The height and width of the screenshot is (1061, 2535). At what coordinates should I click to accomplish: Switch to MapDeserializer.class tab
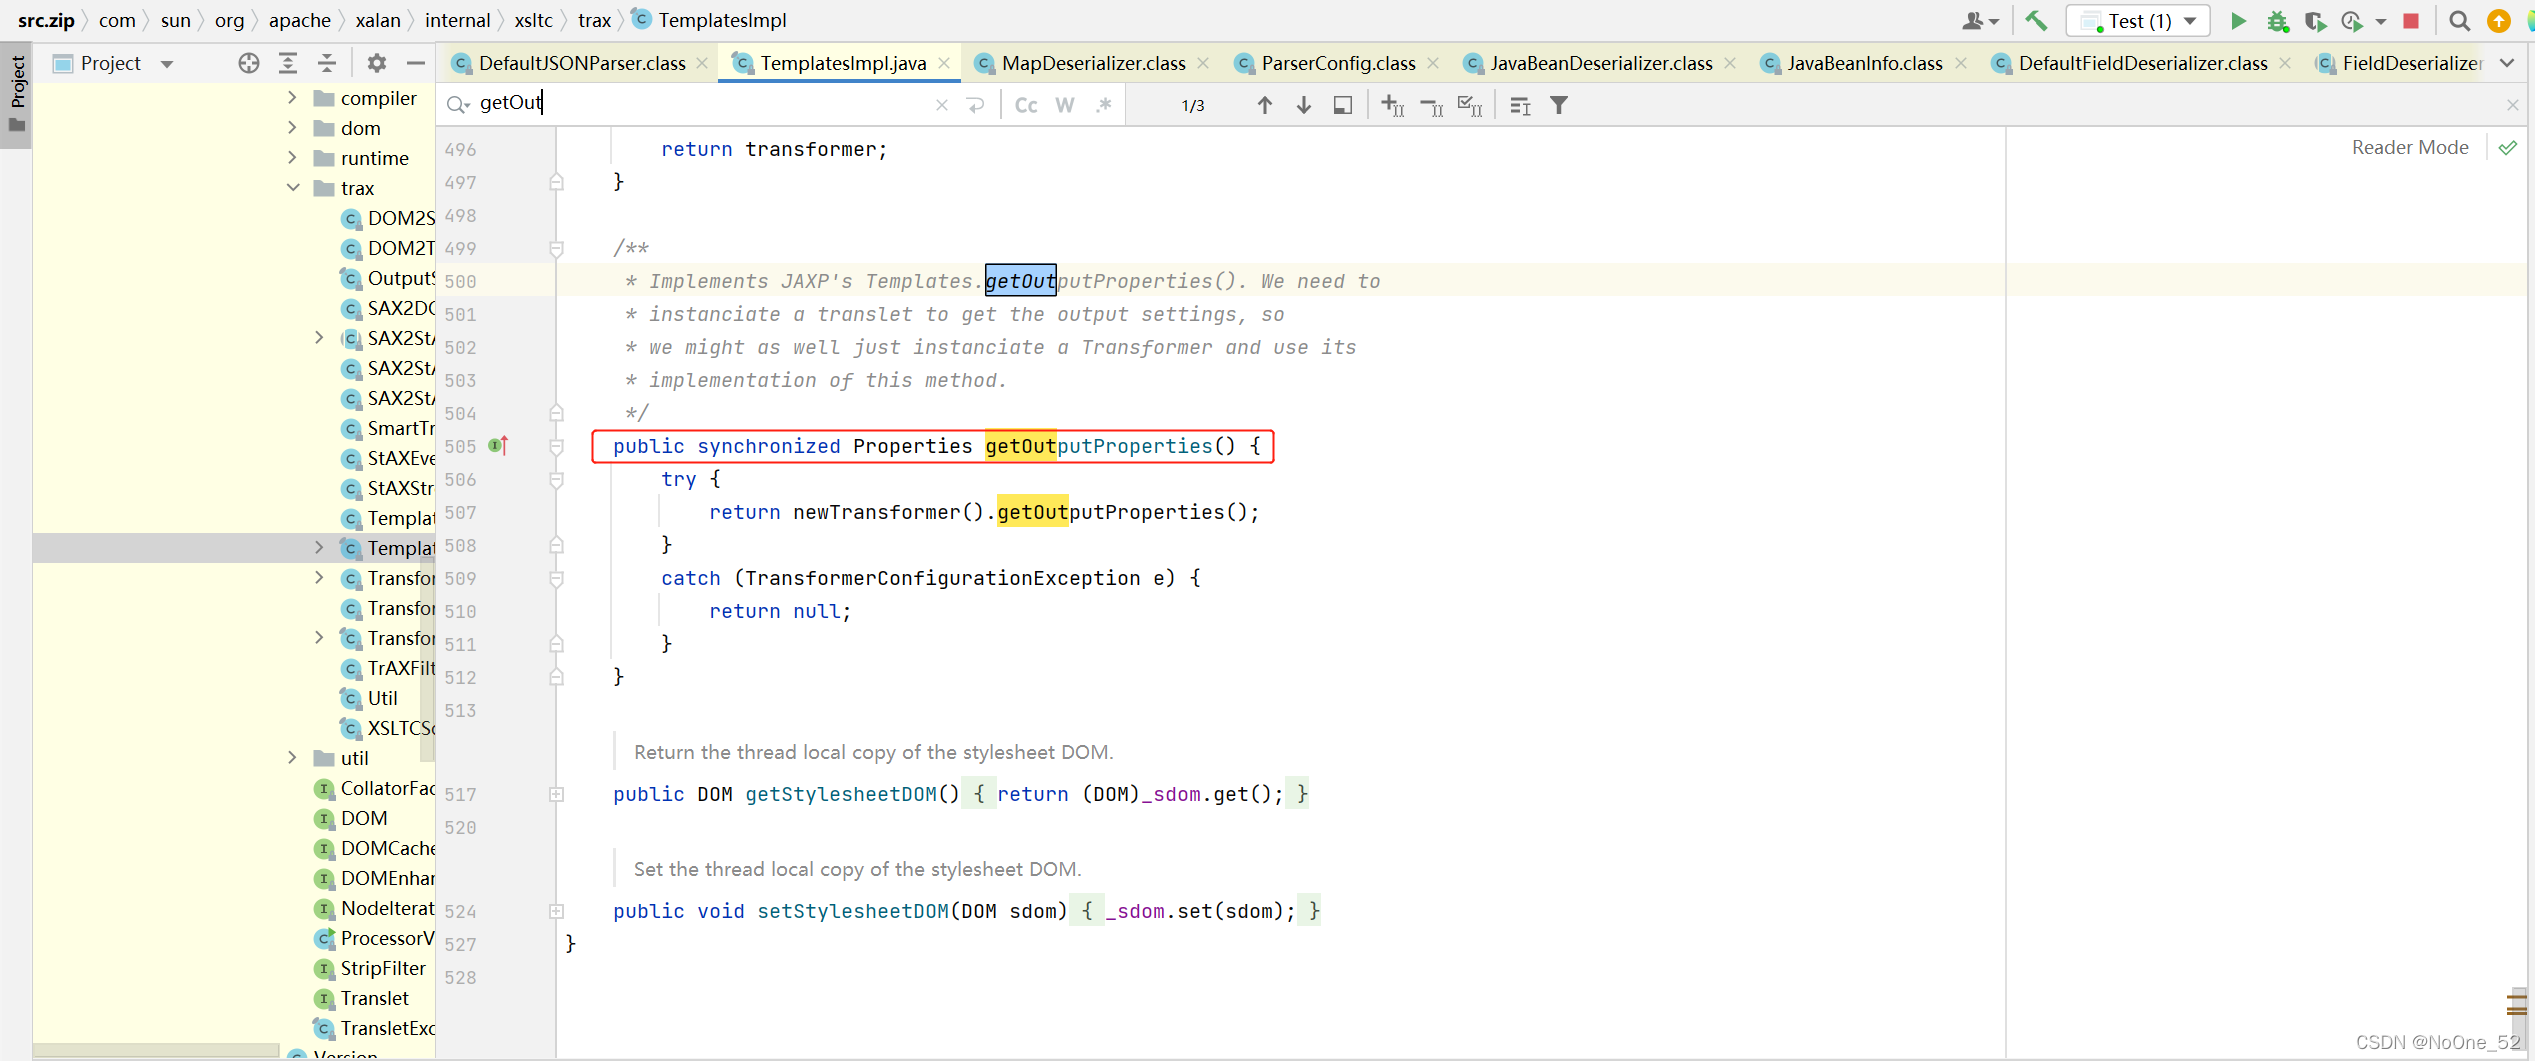point(1093,63)
